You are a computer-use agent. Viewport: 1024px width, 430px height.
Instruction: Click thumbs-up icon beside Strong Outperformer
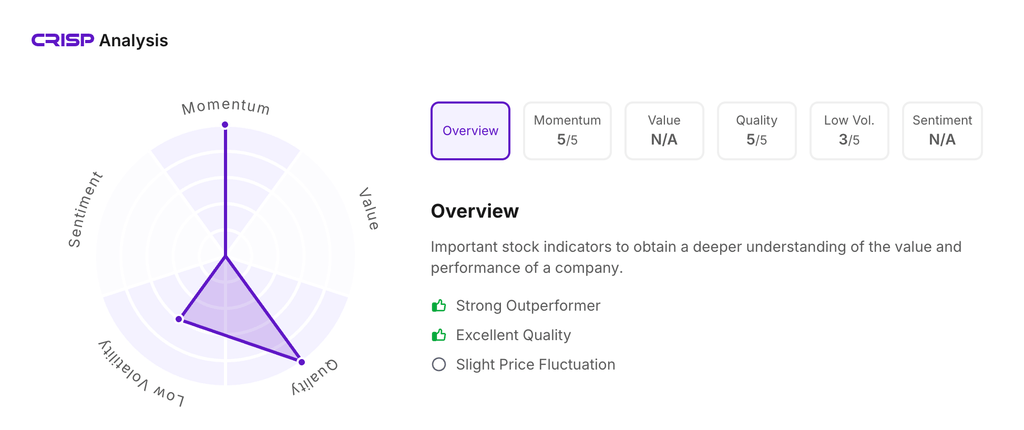[x=439, y=306]
